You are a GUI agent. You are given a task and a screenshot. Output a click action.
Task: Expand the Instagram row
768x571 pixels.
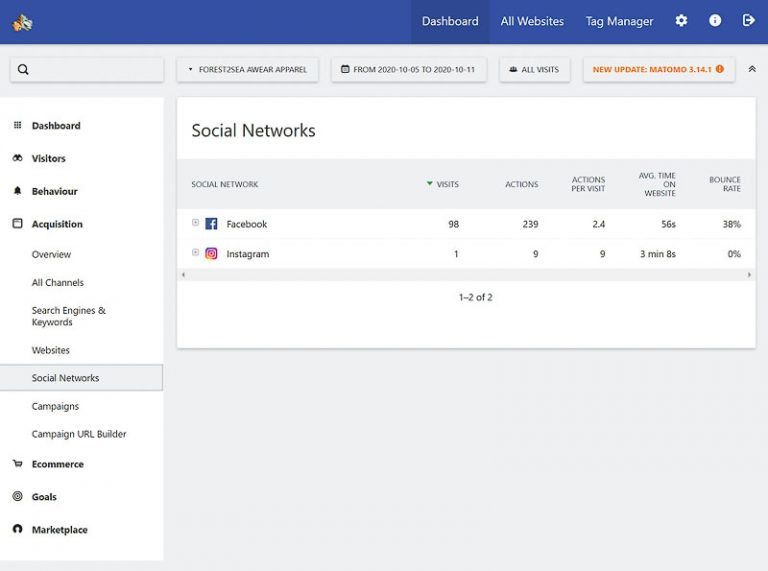click(x=196, y=253)
